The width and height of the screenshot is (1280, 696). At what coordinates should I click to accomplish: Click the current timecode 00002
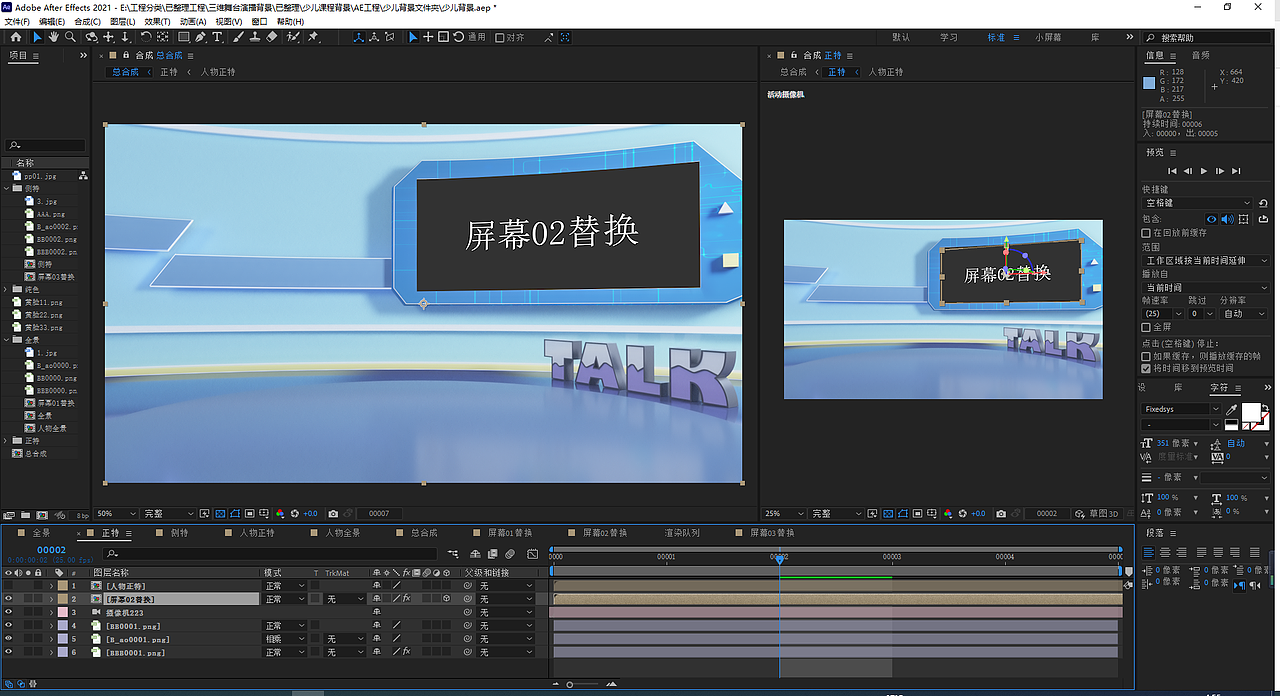(x=51, y=550)
